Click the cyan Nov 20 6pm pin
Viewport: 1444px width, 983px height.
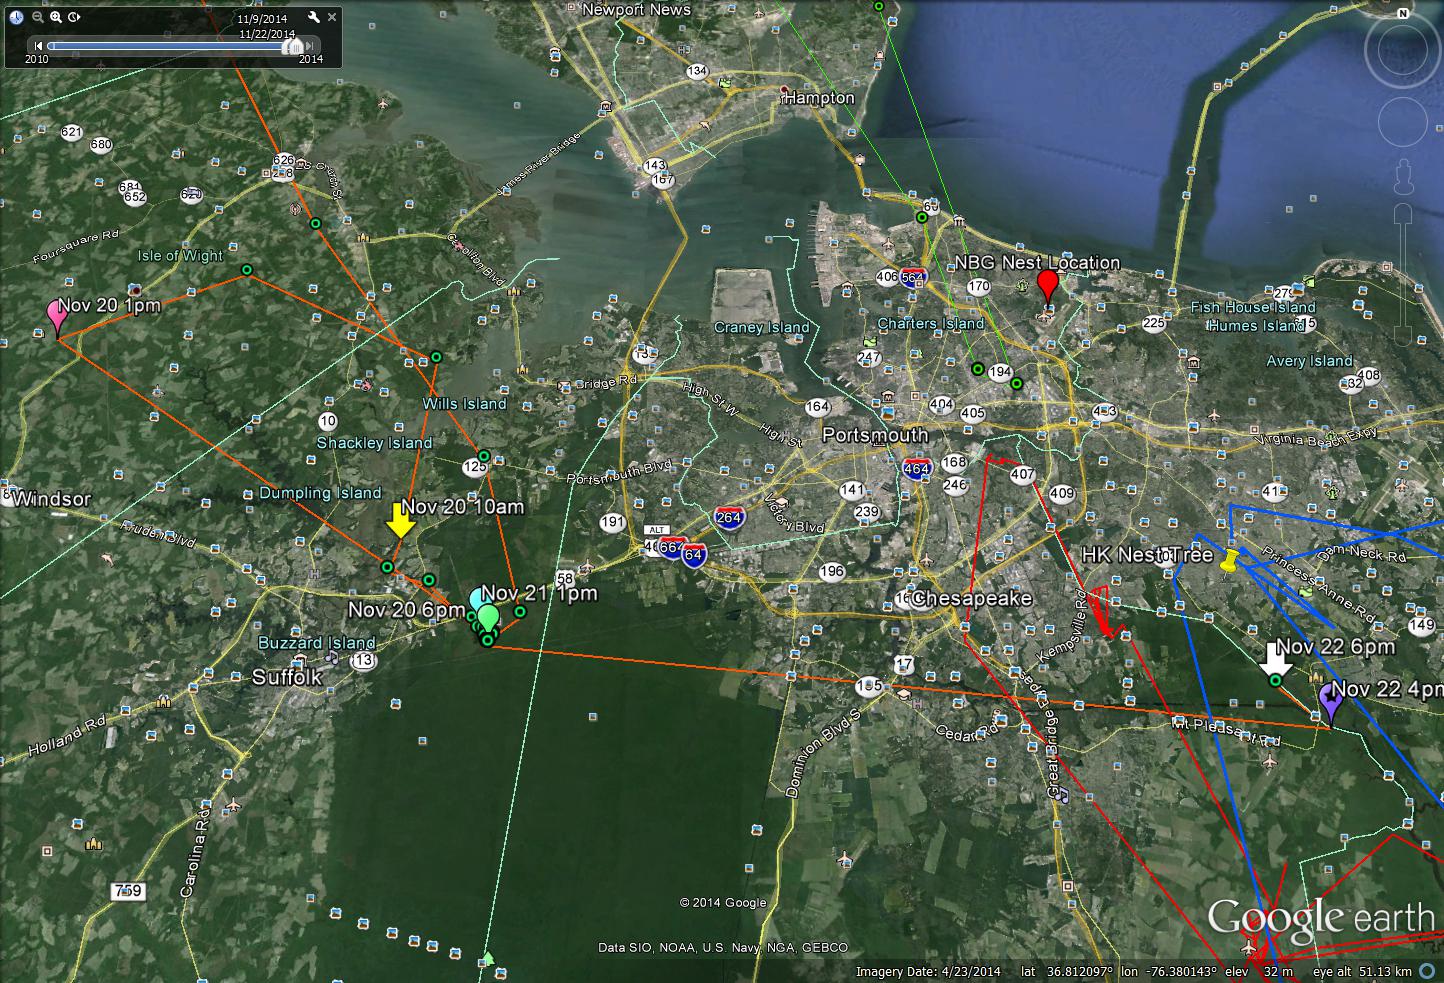pos(476,599)
